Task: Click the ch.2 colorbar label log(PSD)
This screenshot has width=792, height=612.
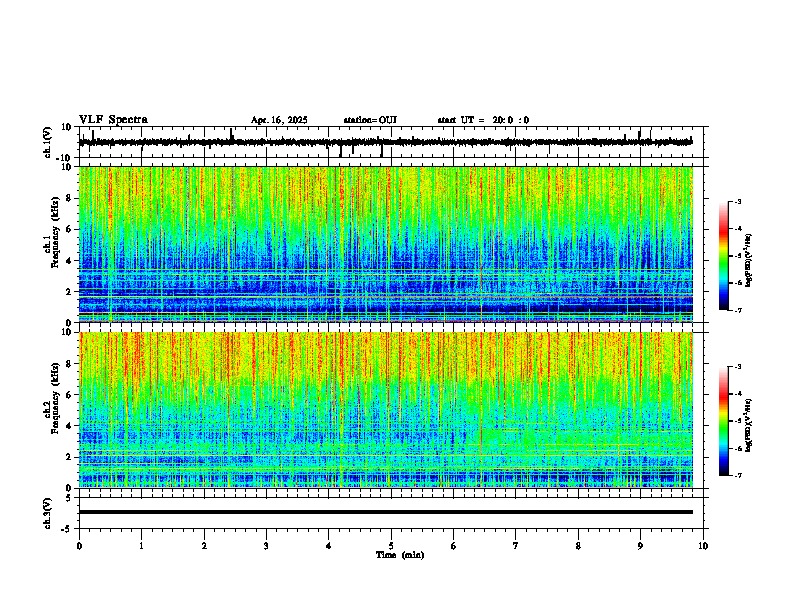Action: (x=749, y=426)
